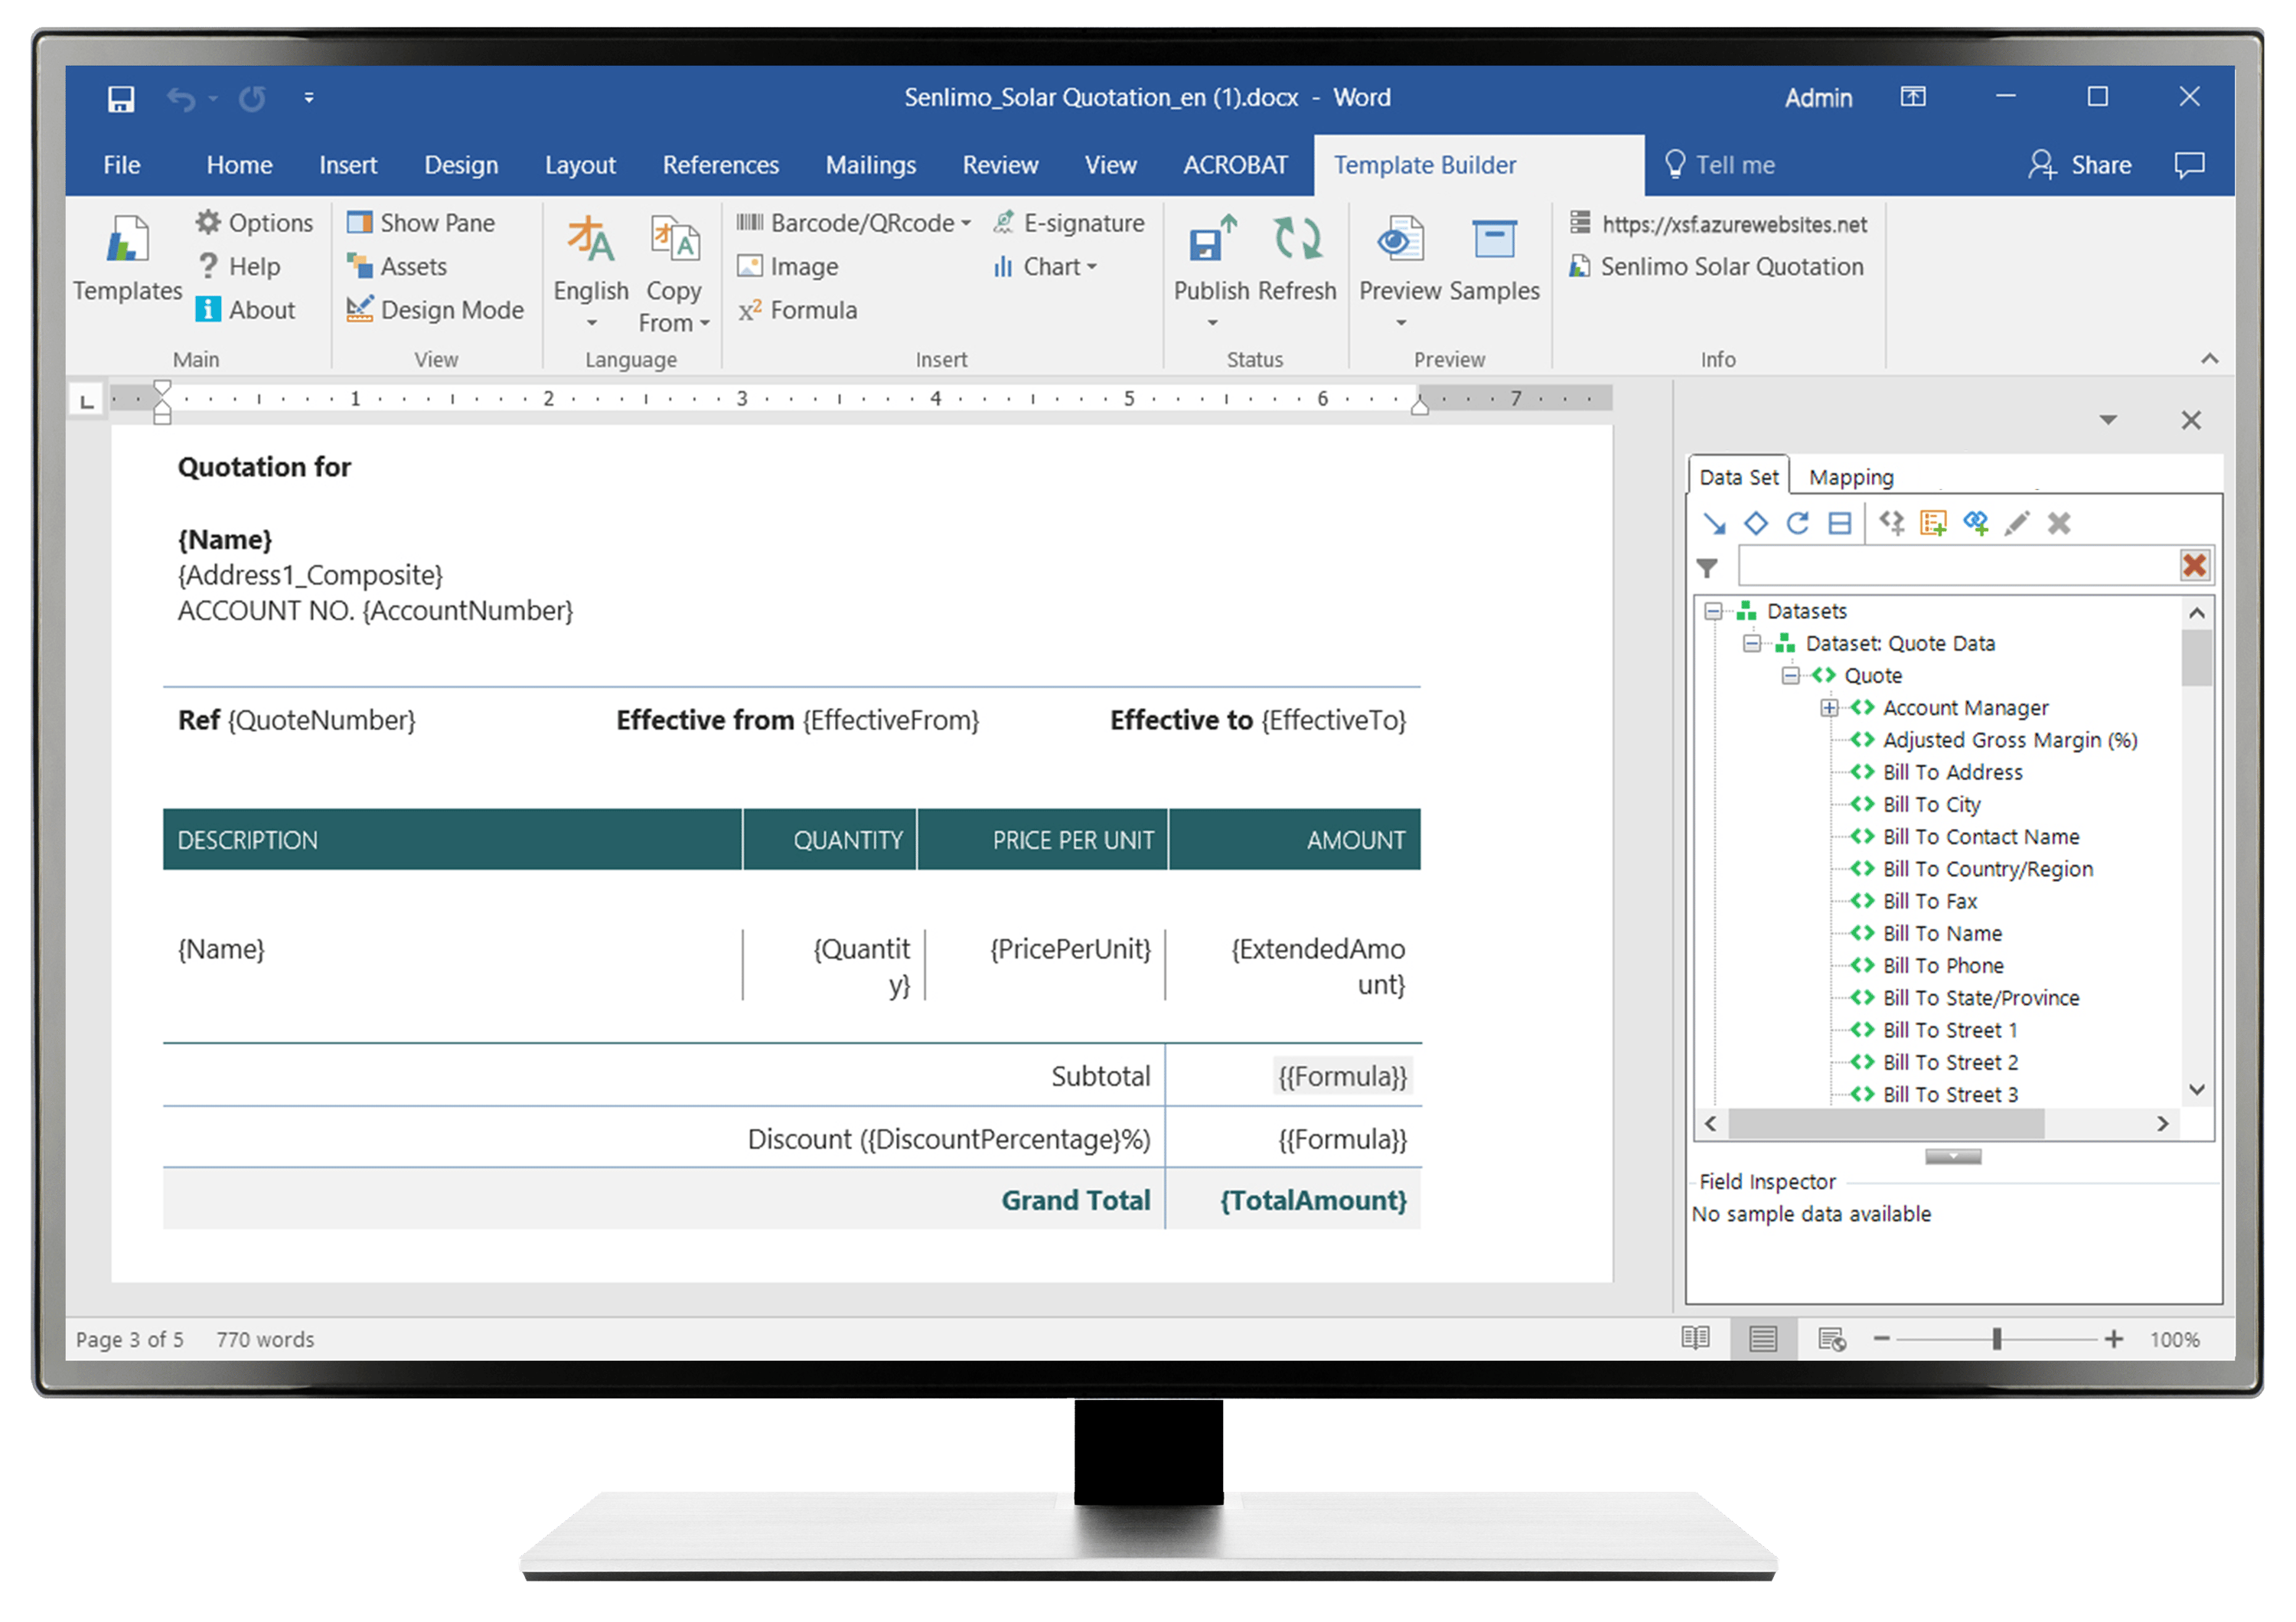The height and width of the screenshot is (1622, 2296).
Task: Switch to the Mapping tab
Action: tap(1851, 477)
